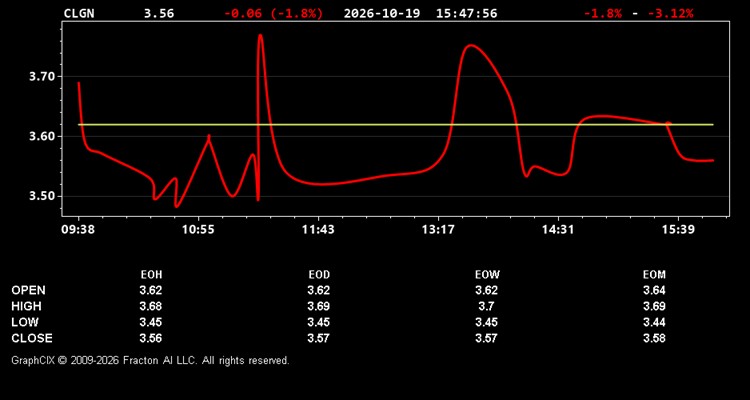Click the 3.50 y-axis label
This screenshot has width=750, height=400.
[x=42, y=196]
